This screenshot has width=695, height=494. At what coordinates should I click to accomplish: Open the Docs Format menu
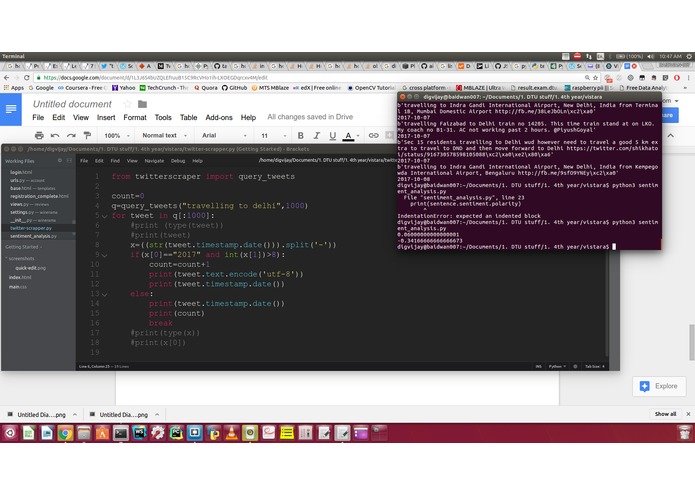point(135,117)
